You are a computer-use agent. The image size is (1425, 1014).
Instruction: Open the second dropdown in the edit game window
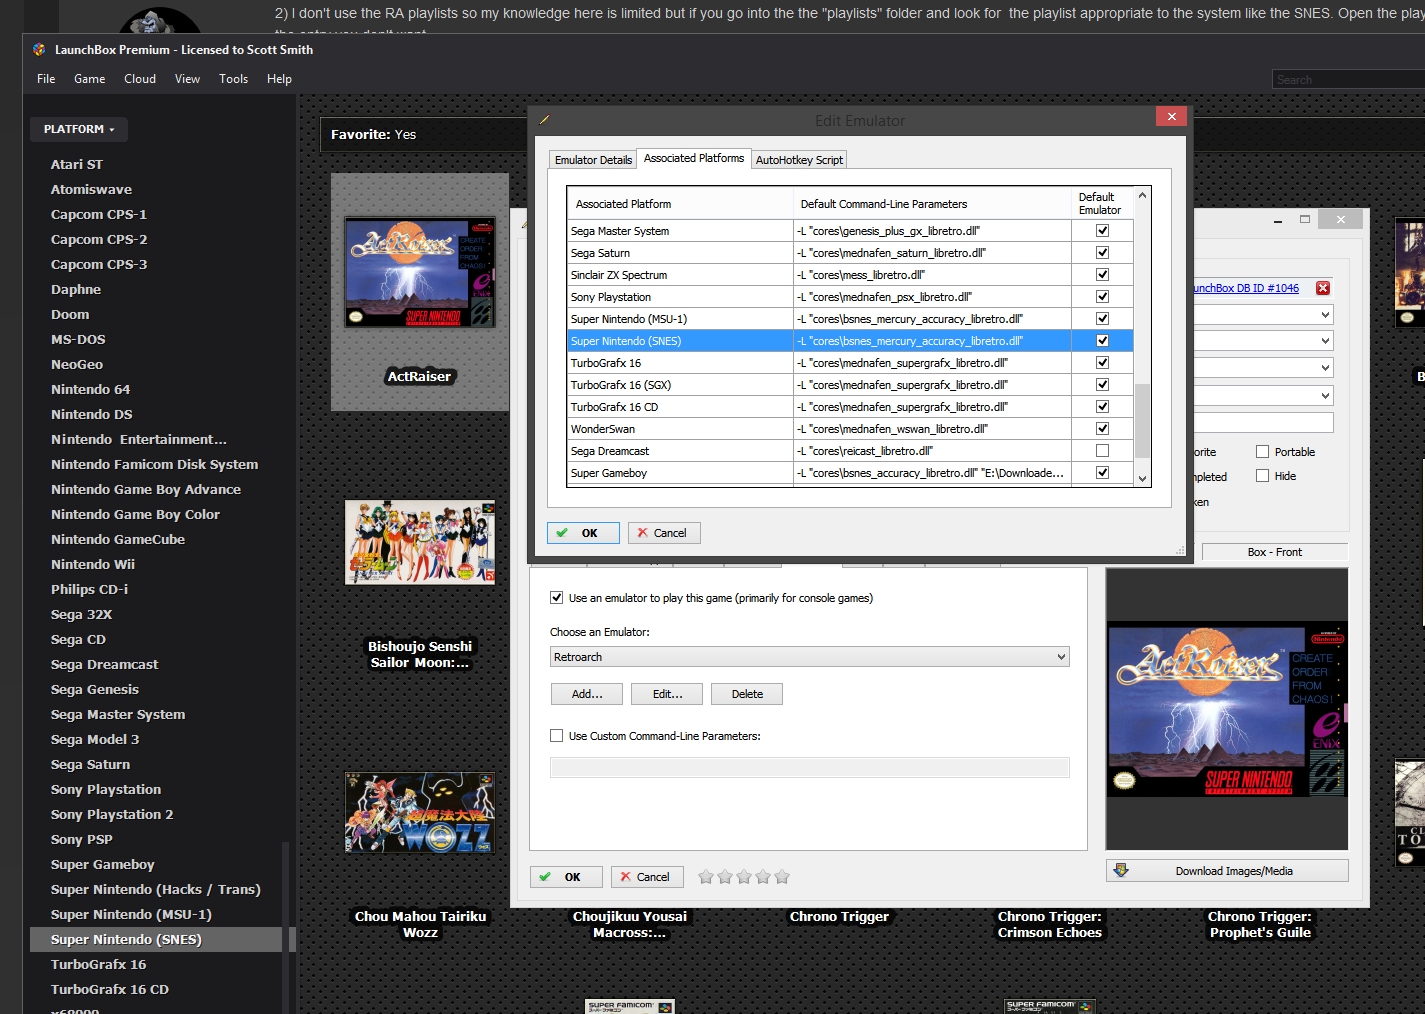click(1264, 341)
